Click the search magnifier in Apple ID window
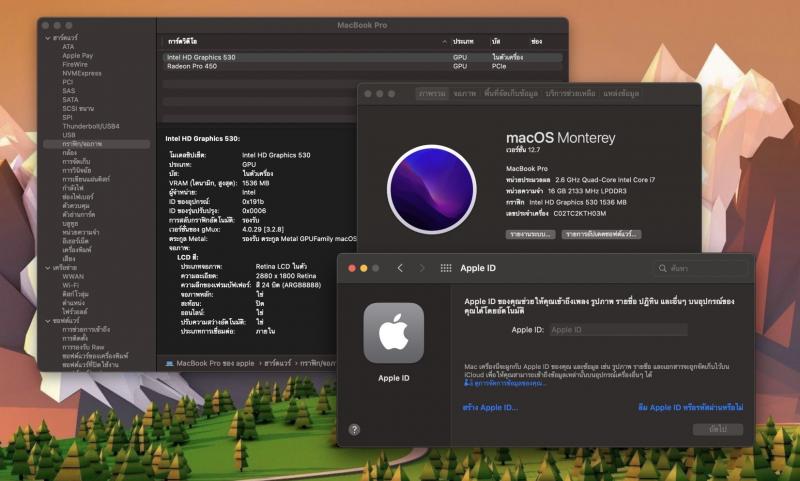The width and height of the screenshot is (800, 481). pyautogui.click(x=662, y=268)
